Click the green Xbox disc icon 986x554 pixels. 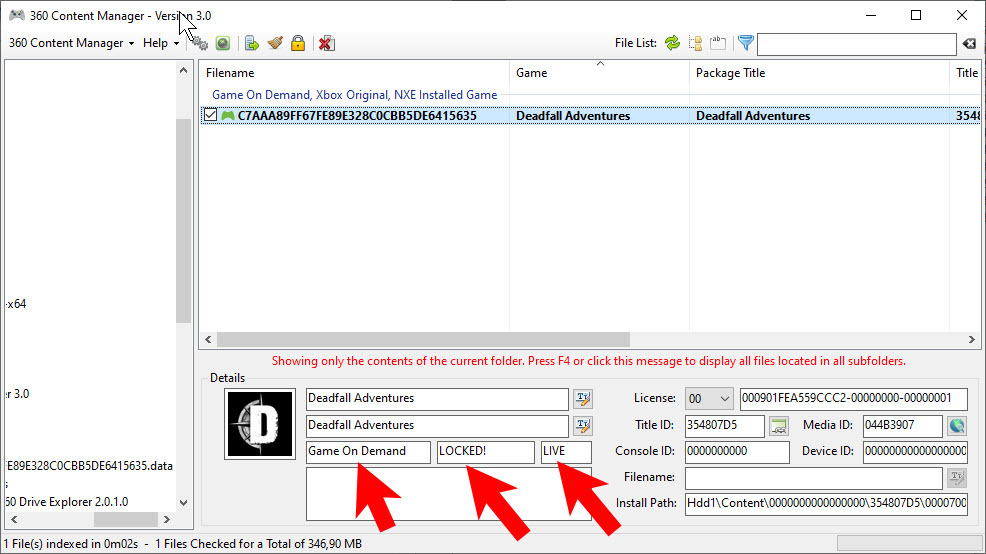223,43
